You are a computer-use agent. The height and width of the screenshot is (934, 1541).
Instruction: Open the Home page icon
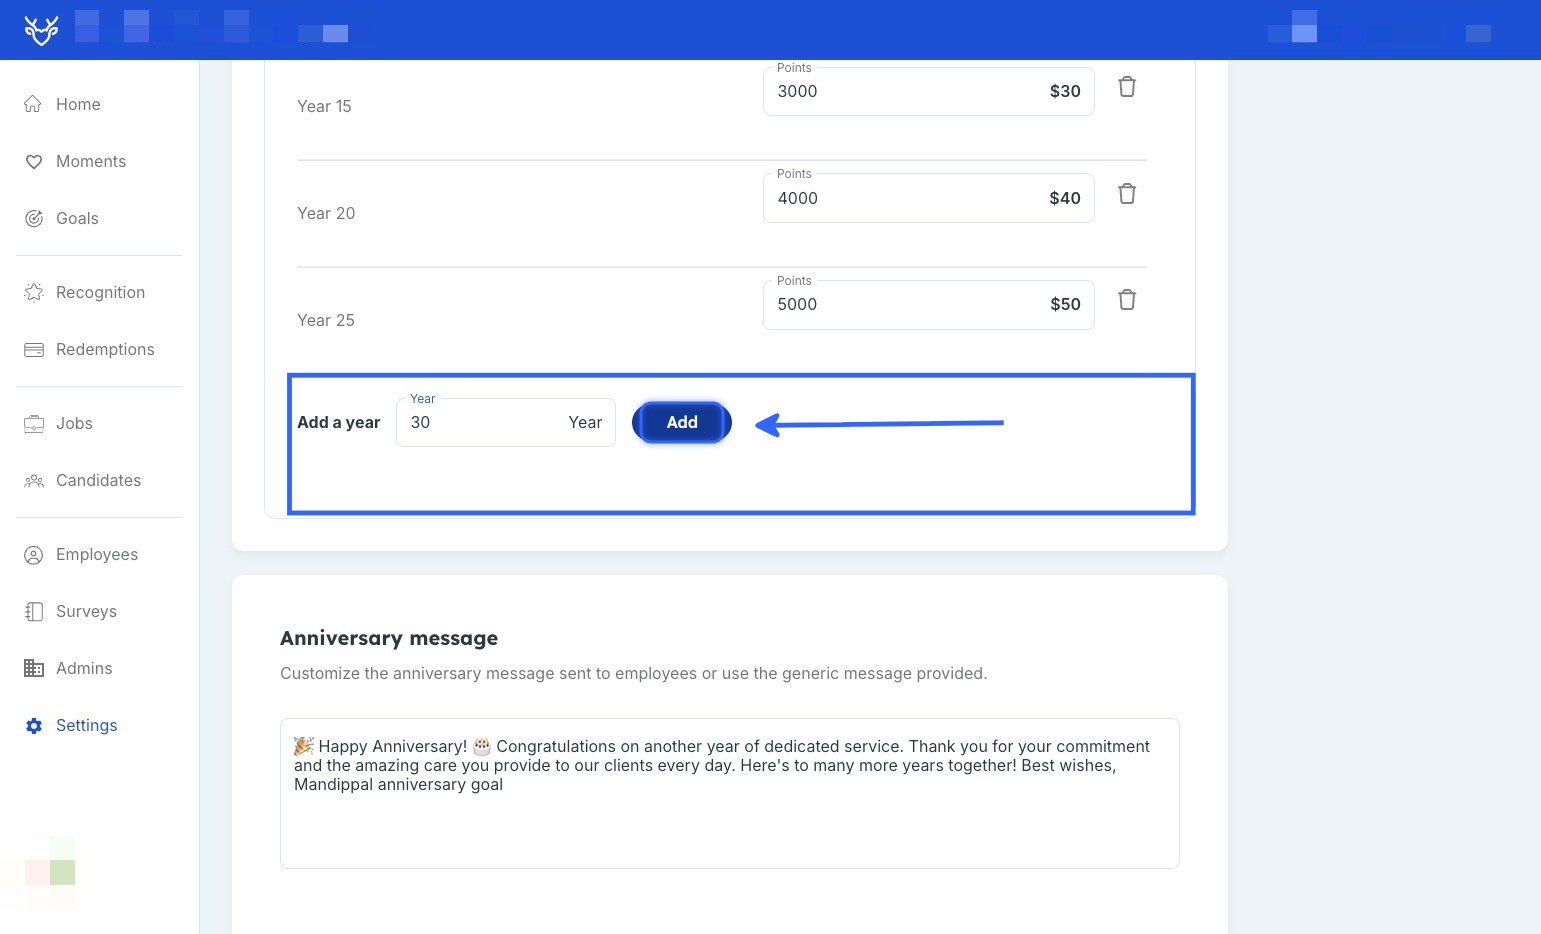[33, 104]
